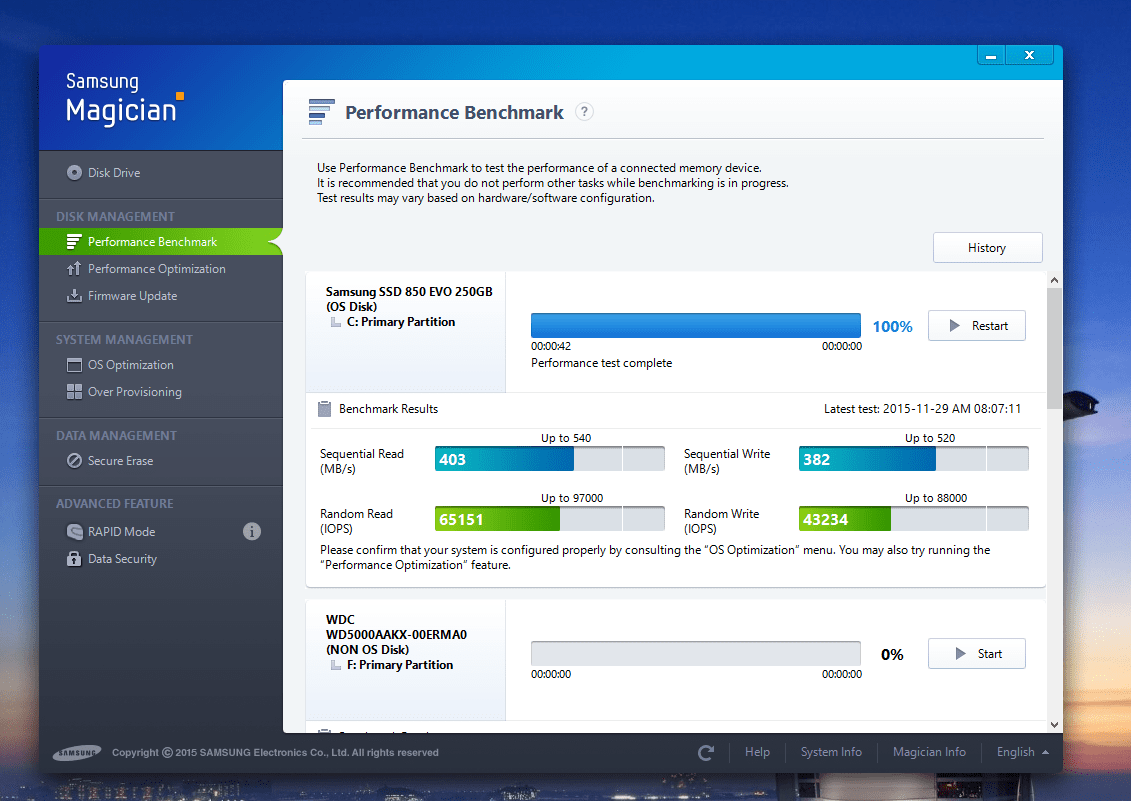Click the Up to 540 label
Viewport: 1131px width, 801px height.
[x=566, y=438]
